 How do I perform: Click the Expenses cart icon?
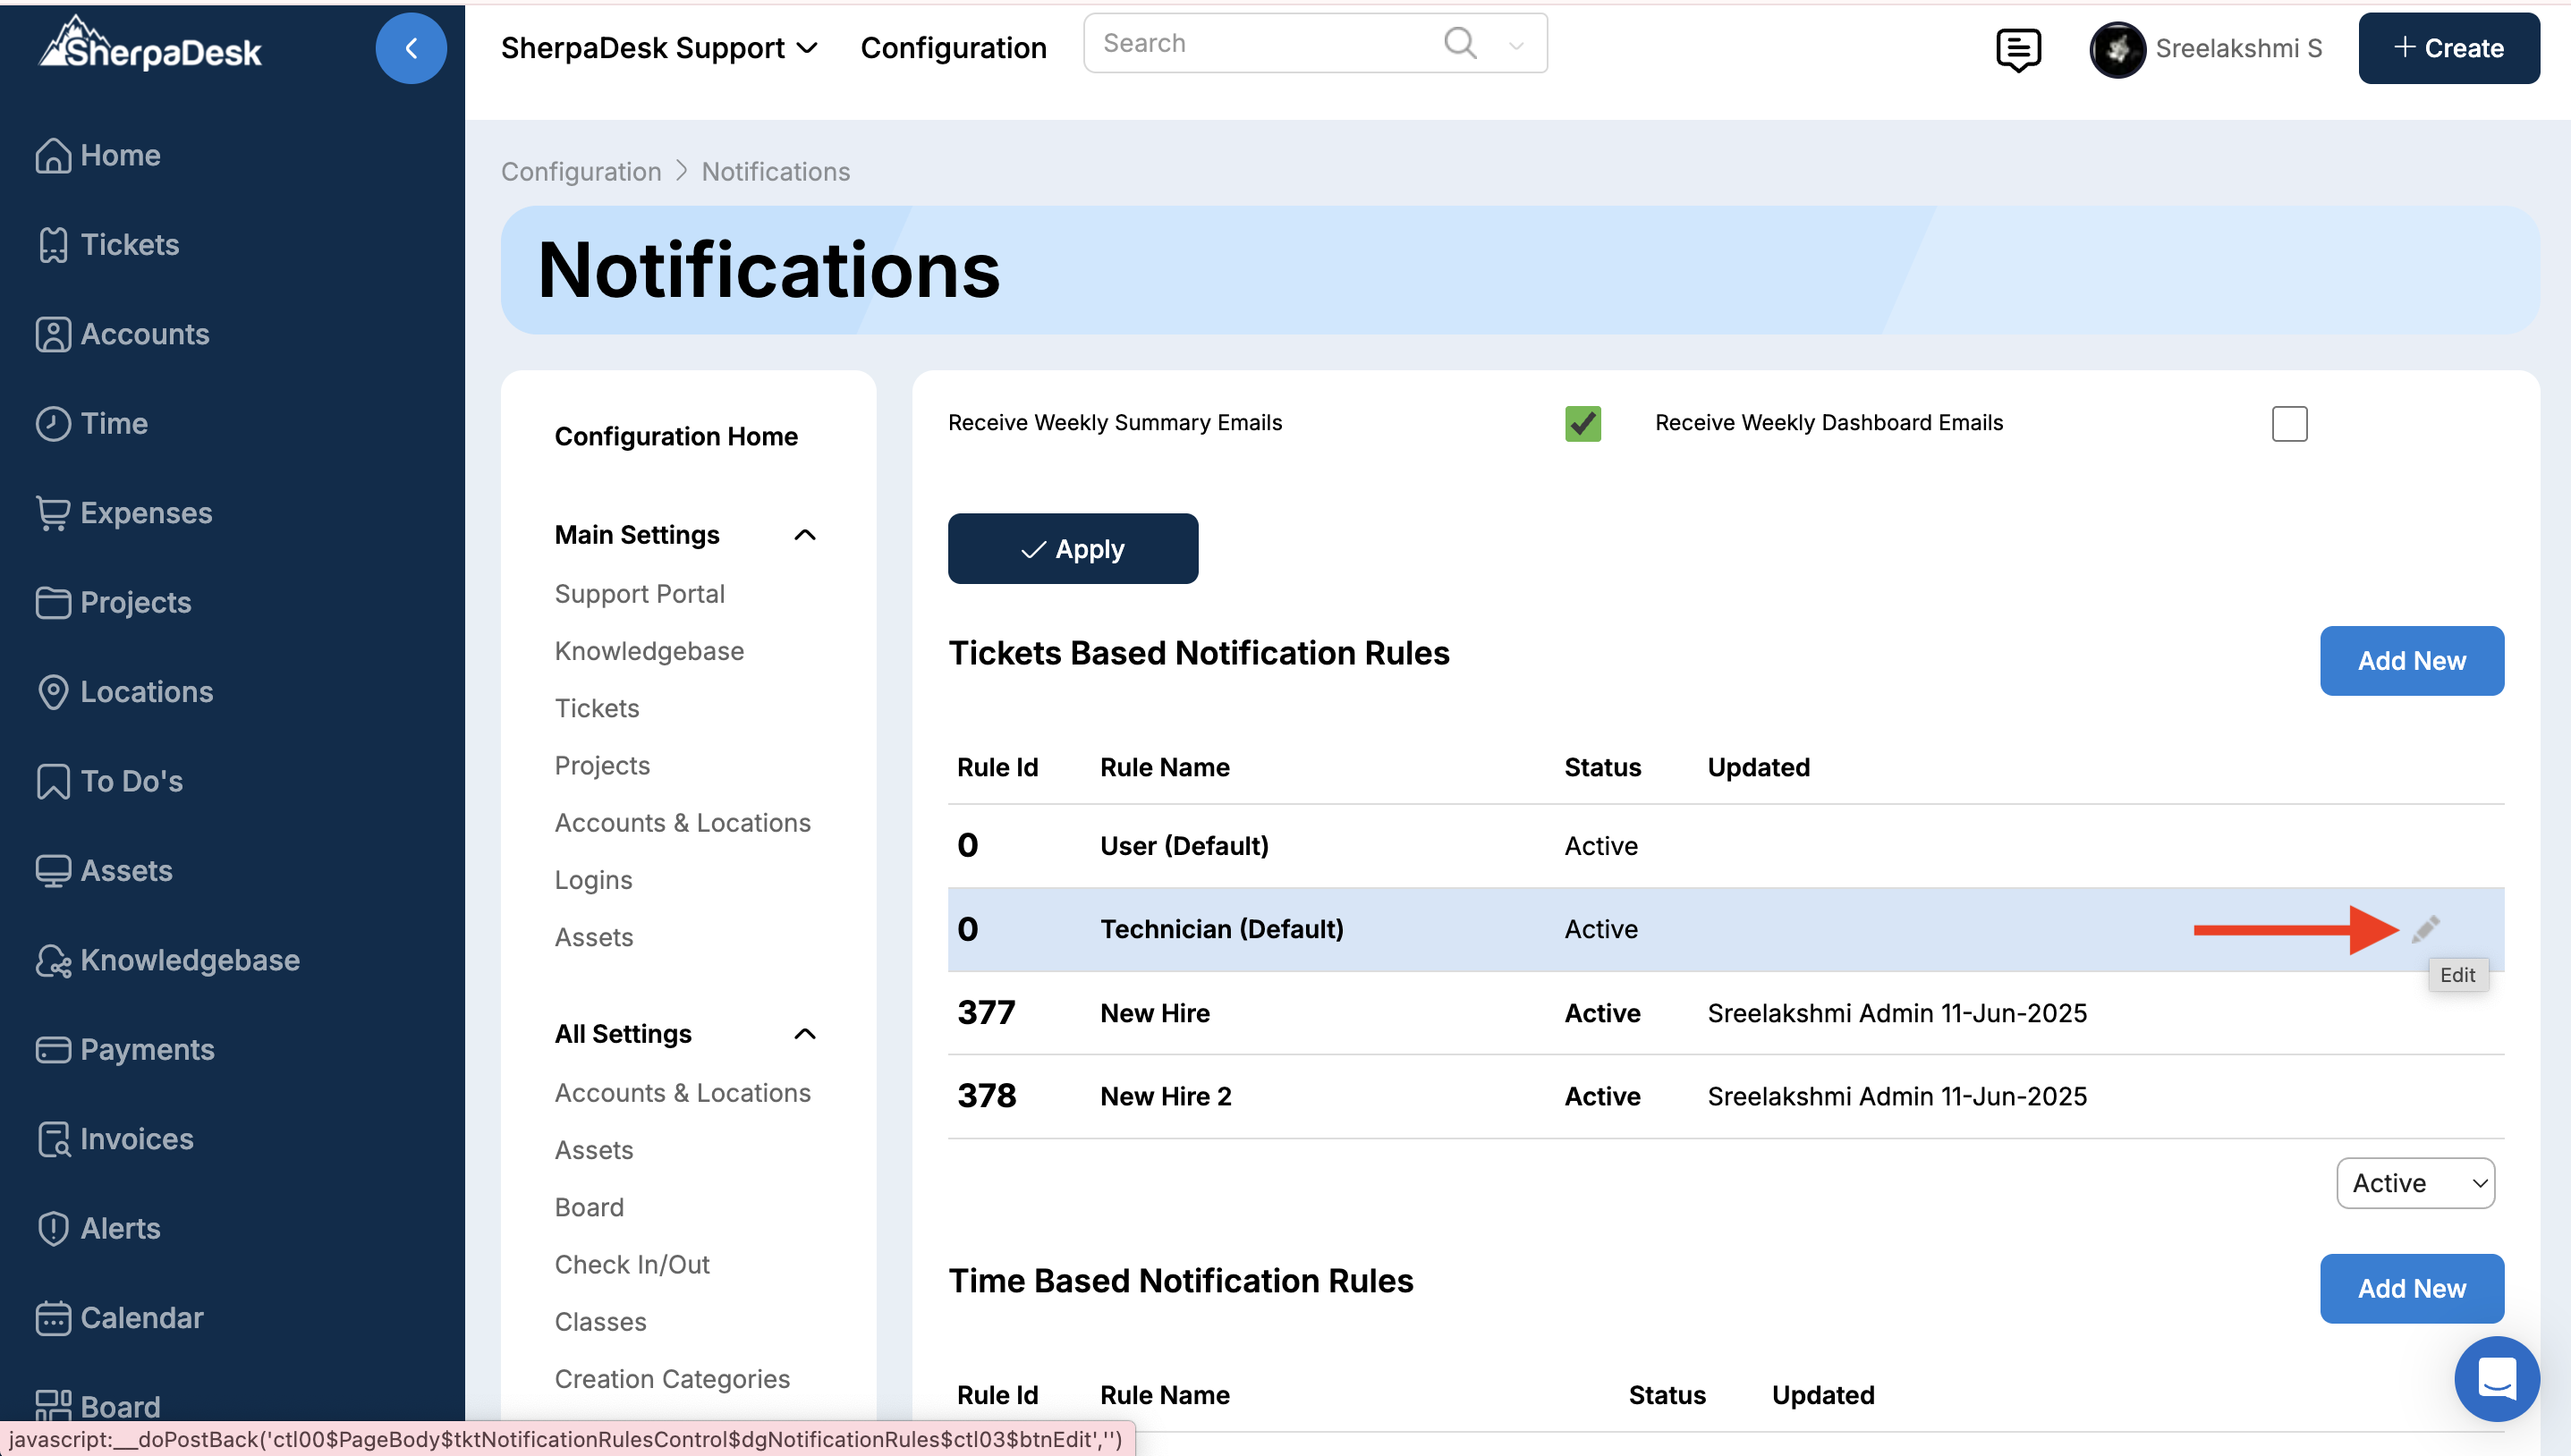click(52, 513)
